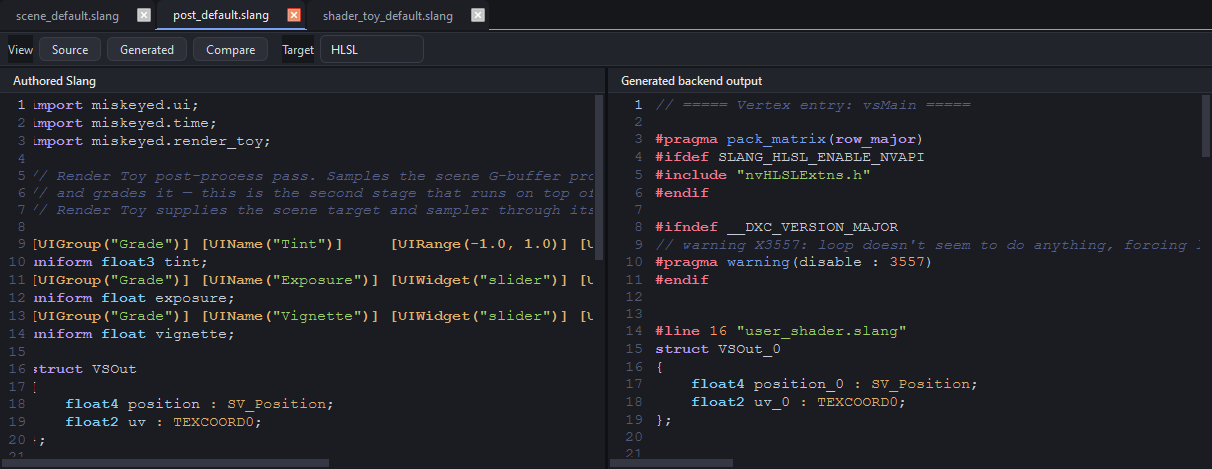Open the shader_toy_default.slang tab
The width and height of the screenshot is (1212, 469).
pos(387,16)
